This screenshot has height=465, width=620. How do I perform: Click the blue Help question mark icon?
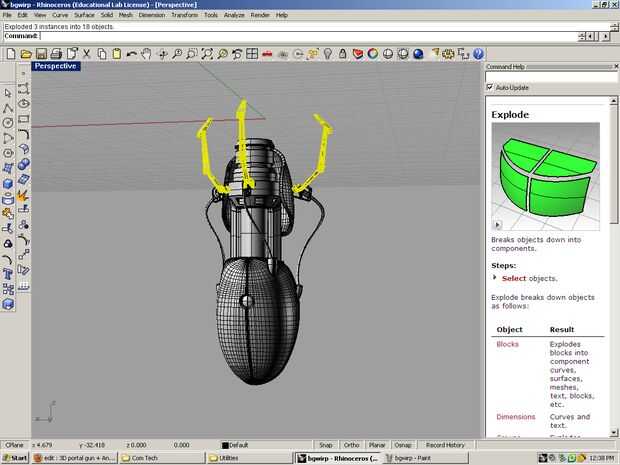[477, 53]
